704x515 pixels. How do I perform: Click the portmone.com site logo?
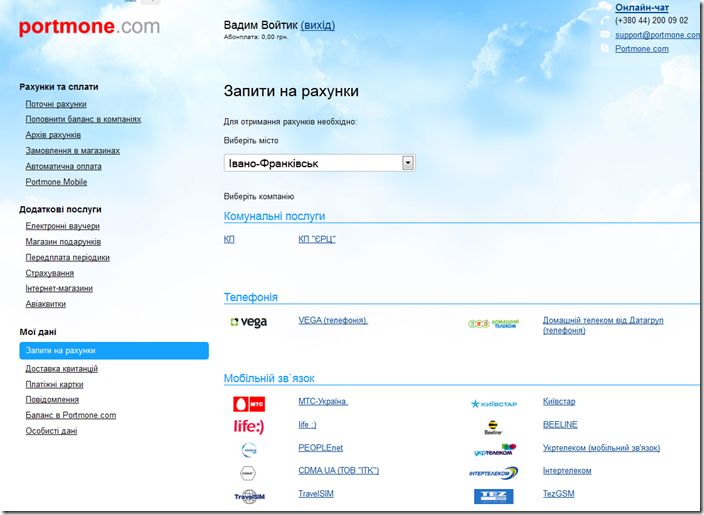coord(89,27)
